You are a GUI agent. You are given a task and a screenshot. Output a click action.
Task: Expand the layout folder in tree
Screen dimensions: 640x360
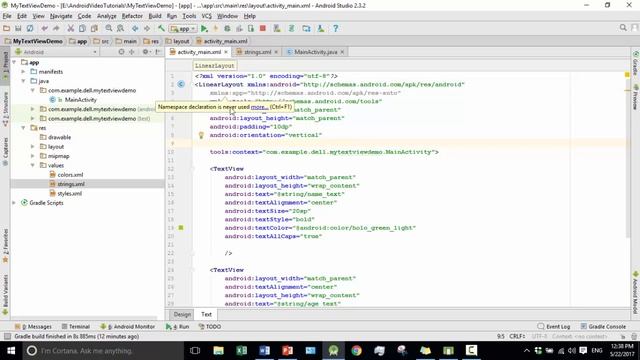(33, 147)
